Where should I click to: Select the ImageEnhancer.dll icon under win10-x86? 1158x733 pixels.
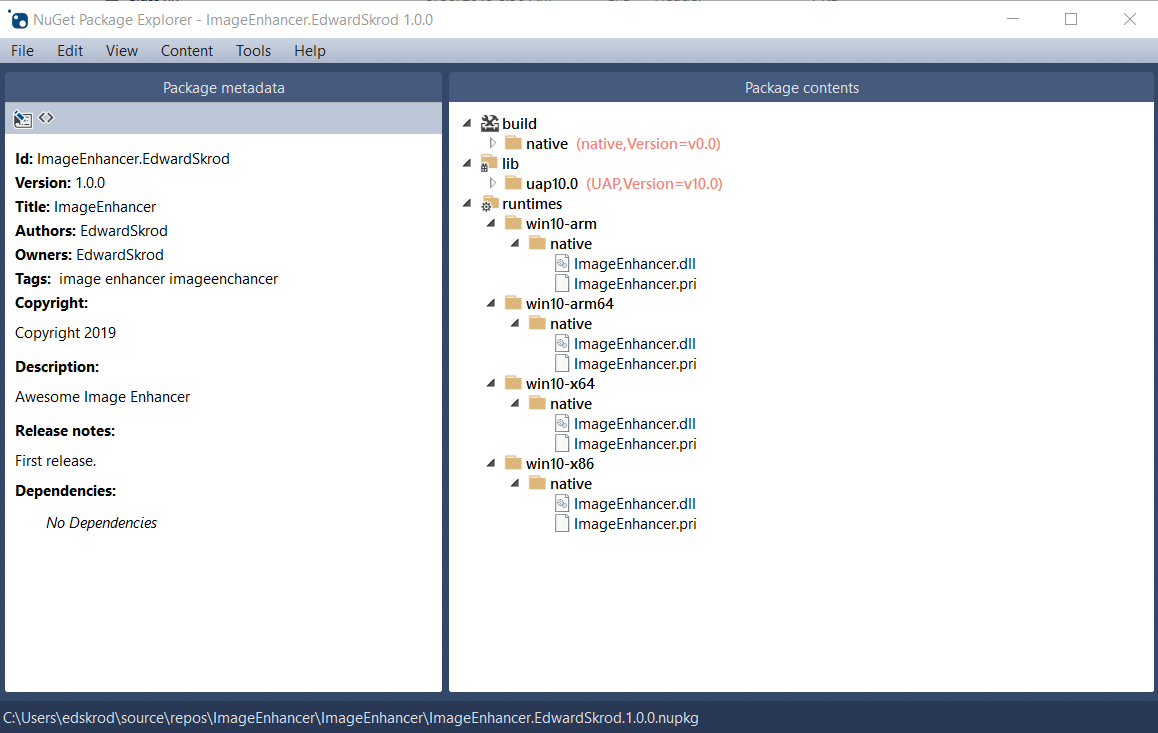pos(562,503)
